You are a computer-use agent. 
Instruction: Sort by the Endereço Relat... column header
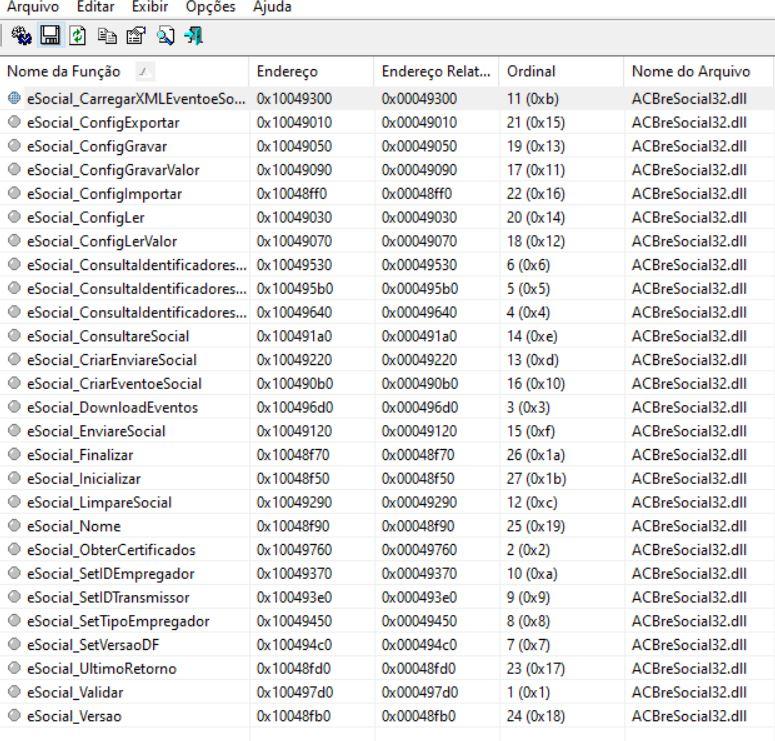(436, 72)
